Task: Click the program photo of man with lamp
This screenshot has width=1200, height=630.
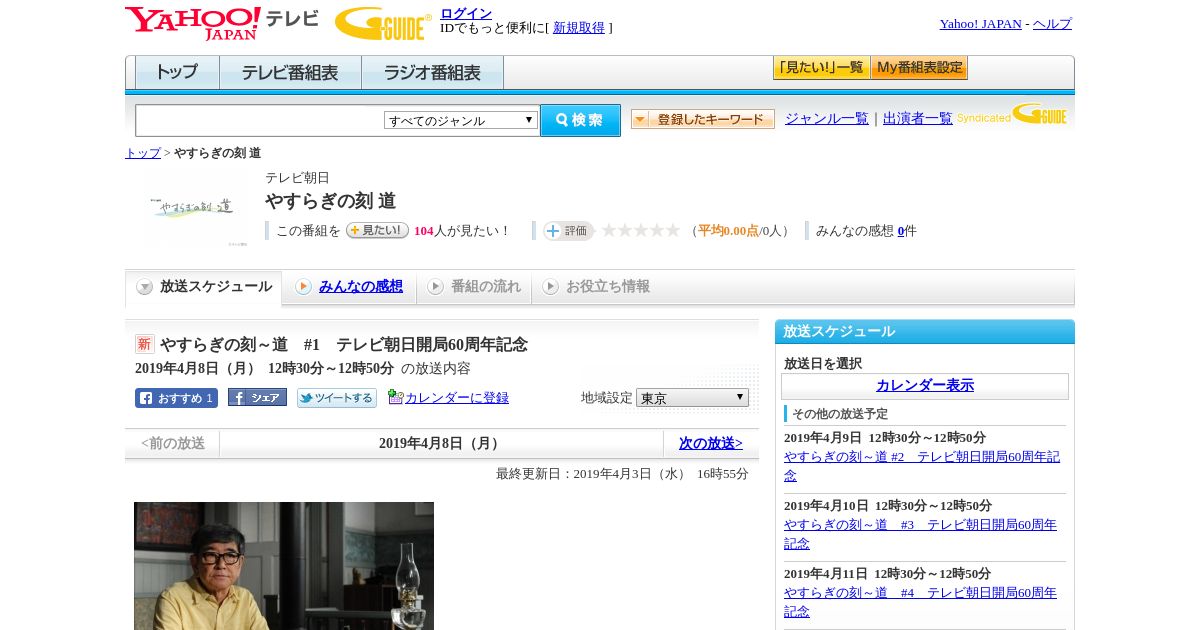Action: point(284,566)
